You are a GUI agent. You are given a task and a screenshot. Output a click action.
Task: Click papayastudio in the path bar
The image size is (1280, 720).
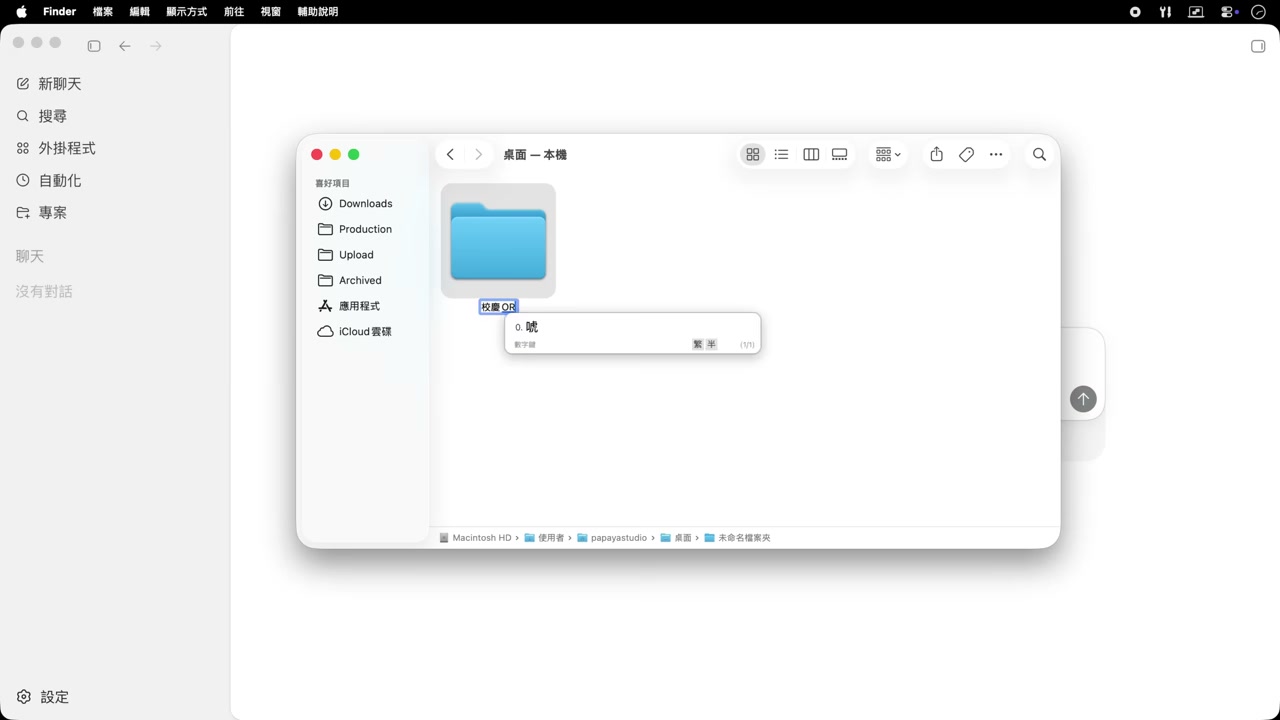click(612, 538)
